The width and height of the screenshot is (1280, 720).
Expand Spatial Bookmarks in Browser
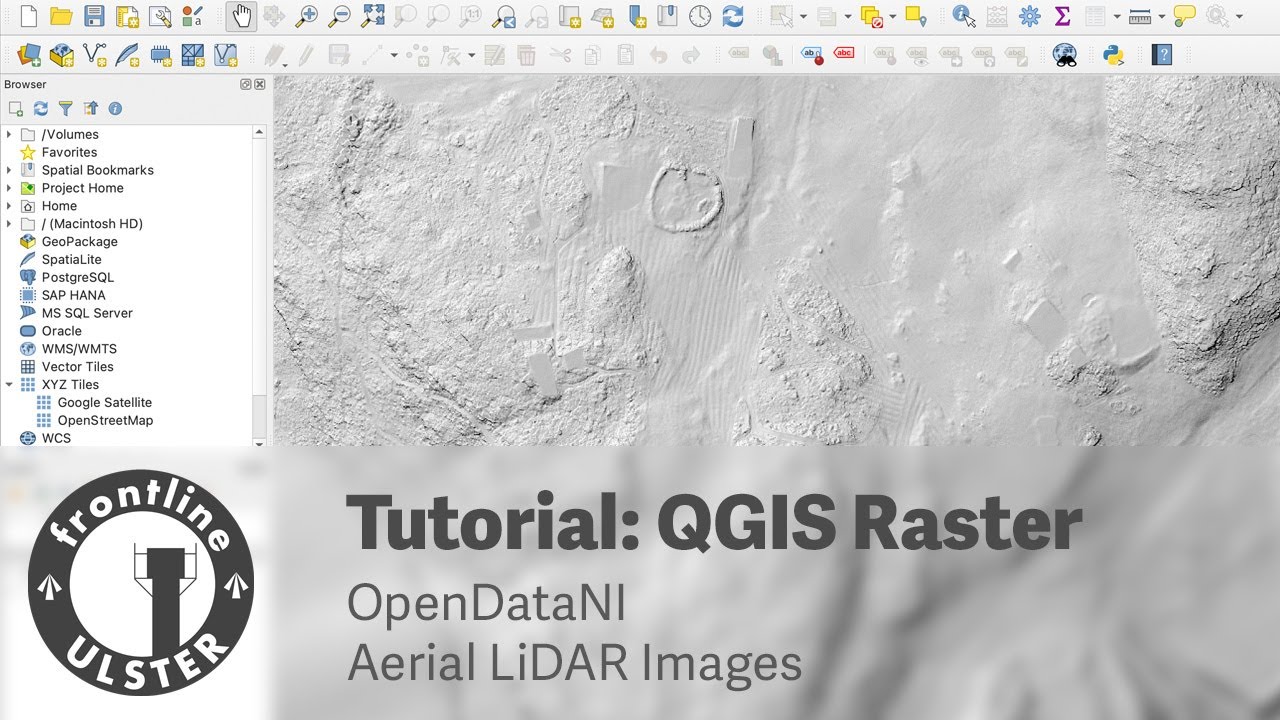pos(9,170)
